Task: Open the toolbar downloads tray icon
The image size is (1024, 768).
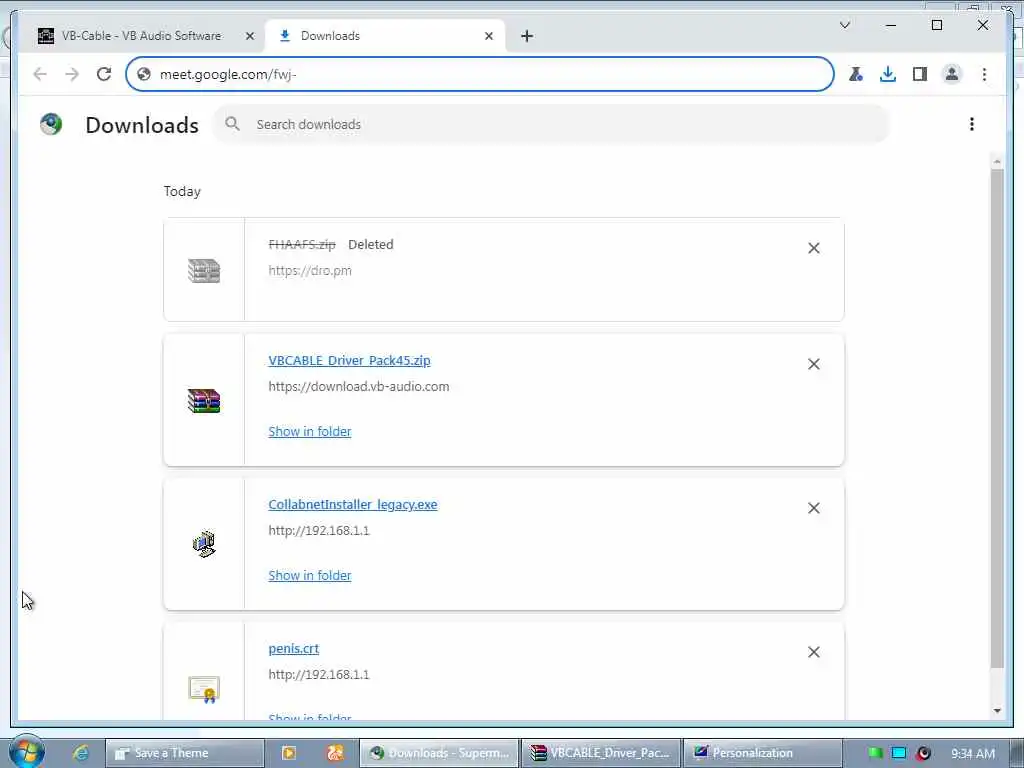Action: pos(888,74)
